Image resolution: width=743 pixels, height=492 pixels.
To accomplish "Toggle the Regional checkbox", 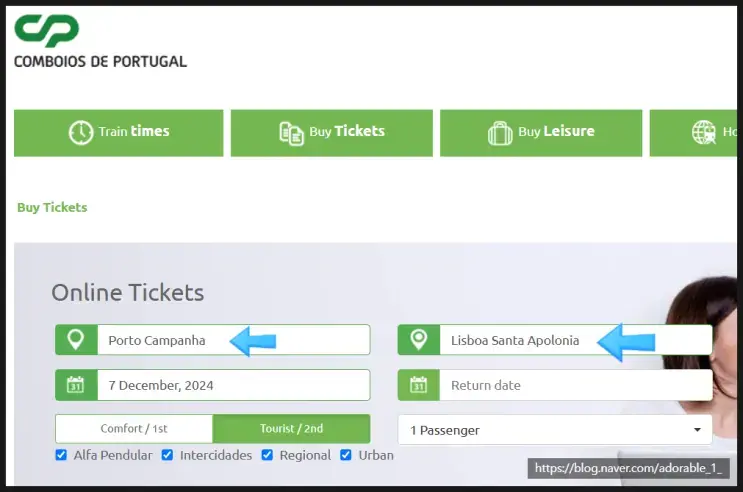I will [x=267, y=455].
